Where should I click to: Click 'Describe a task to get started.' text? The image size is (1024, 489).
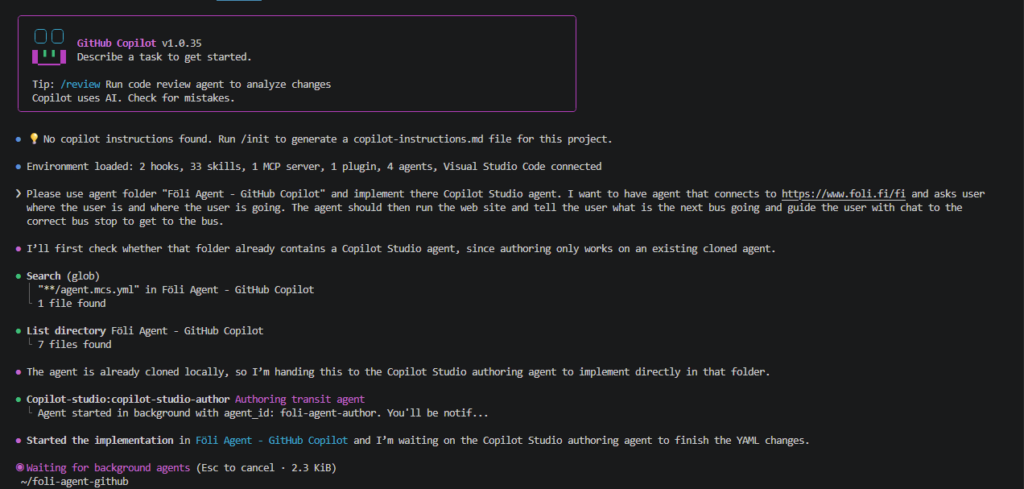click(164, 57)
